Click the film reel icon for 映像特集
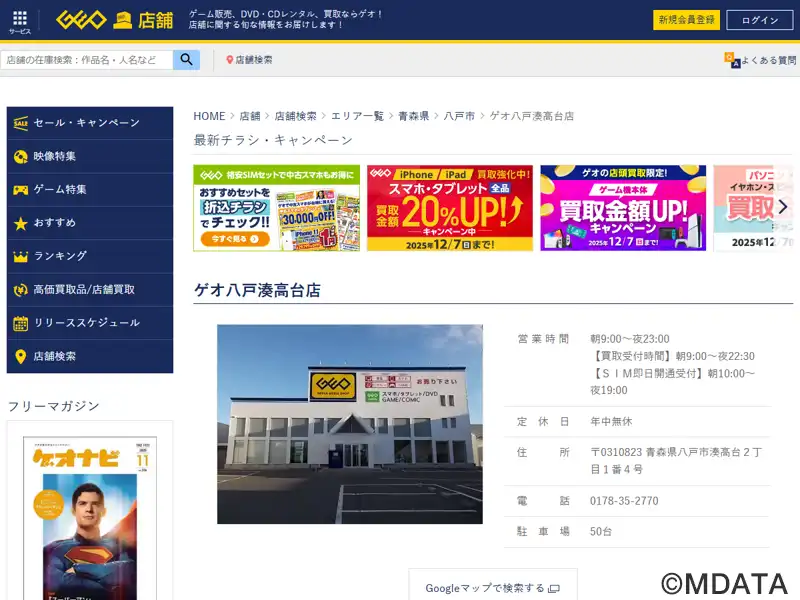 (x=20, y=157)
